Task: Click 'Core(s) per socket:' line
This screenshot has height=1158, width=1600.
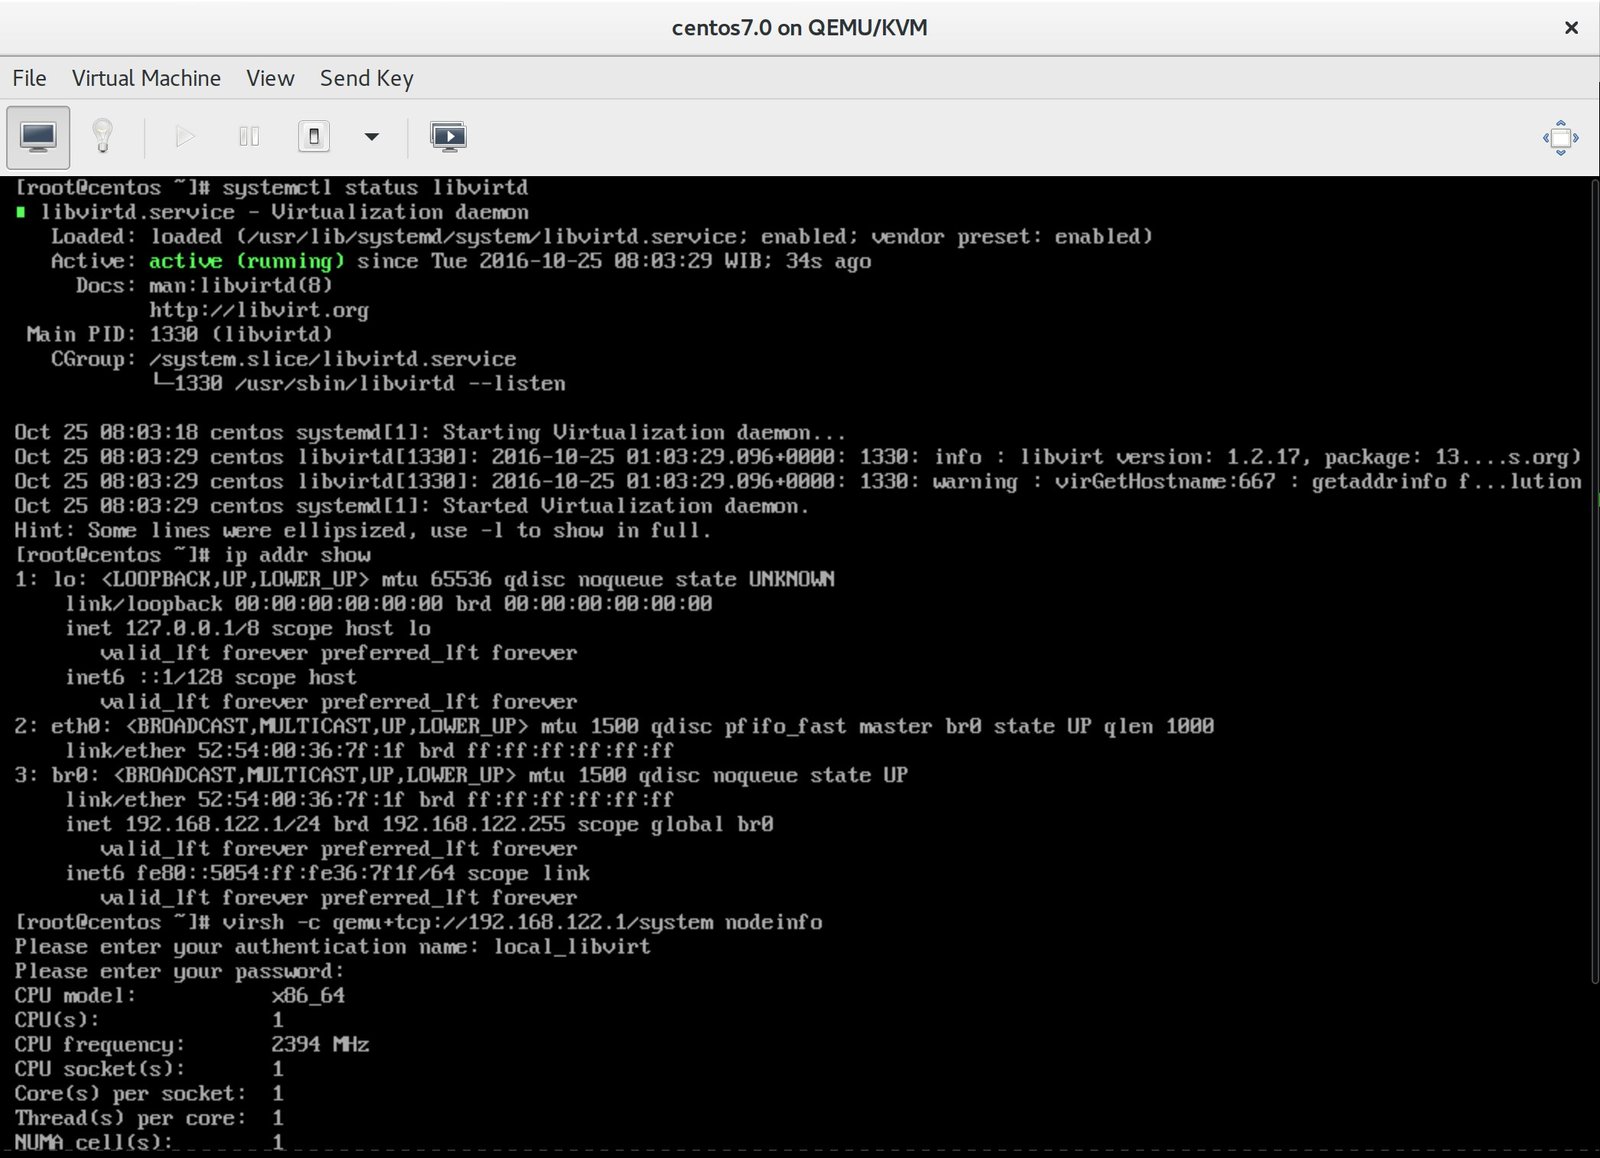Action: 149,1093
